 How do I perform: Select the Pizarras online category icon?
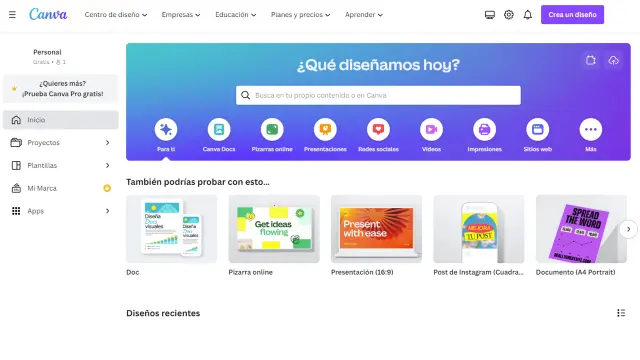pyautogui.click(x=272, y=129)
